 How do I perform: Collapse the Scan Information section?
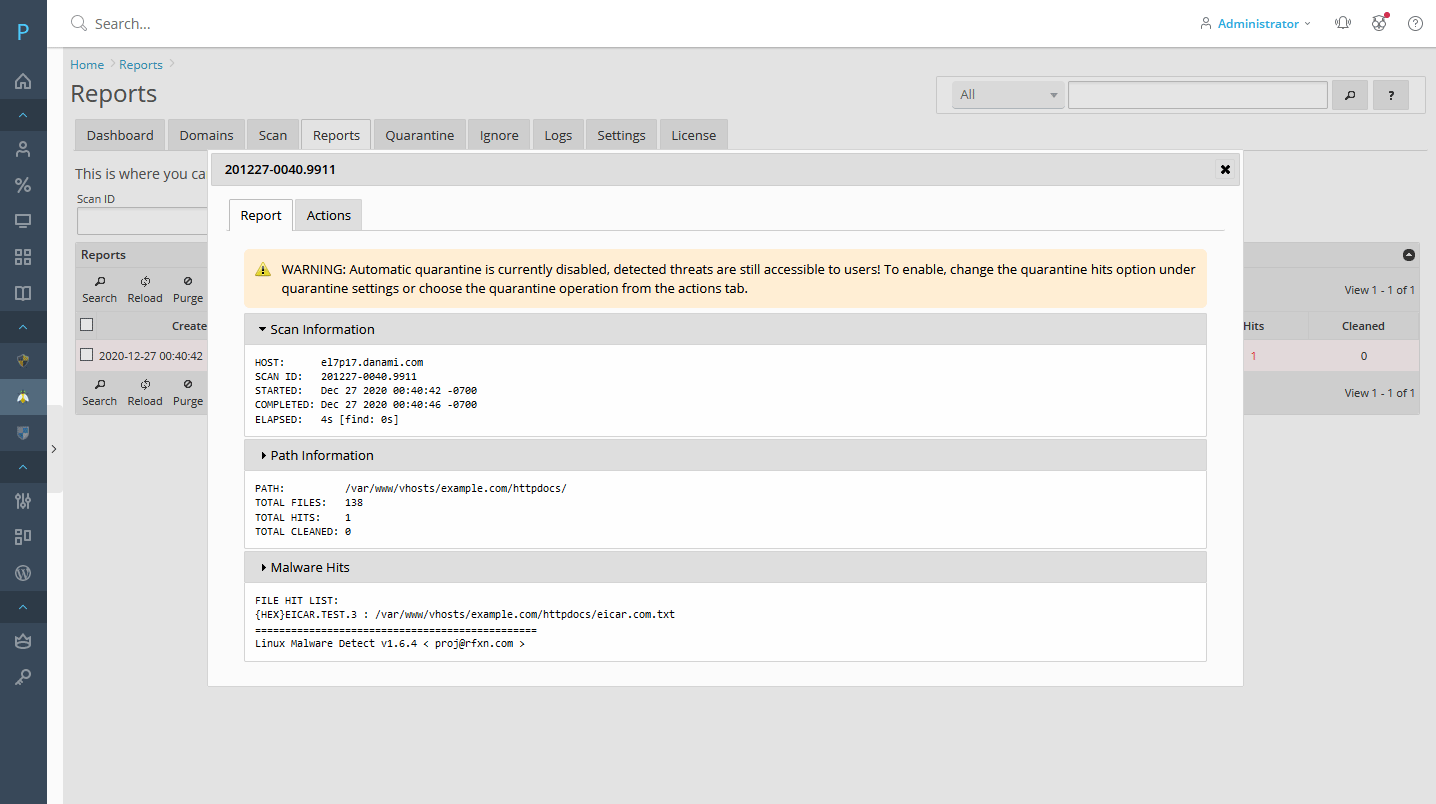725,329
